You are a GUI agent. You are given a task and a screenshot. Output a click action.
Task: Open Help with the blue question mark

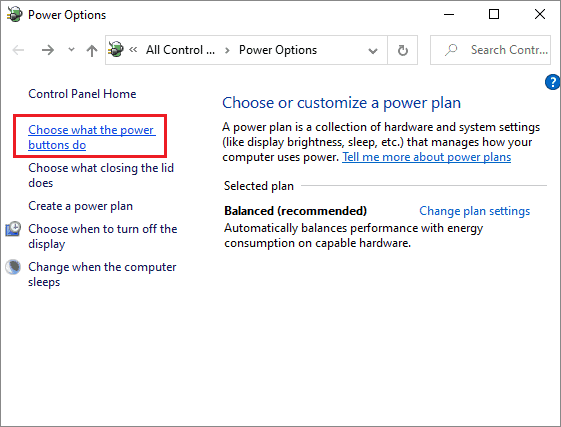(552, 82)
